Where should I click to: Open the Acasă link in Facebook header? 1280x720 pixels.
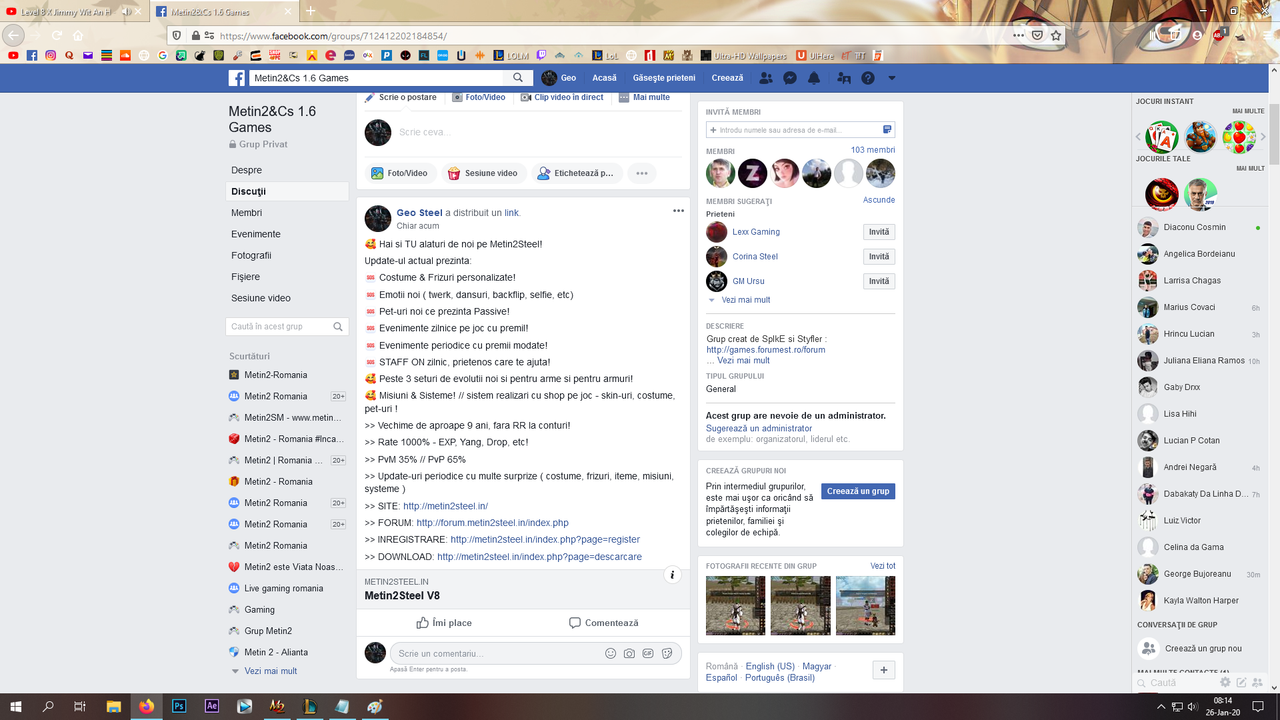pyautogui.click(x=604, y=78)
